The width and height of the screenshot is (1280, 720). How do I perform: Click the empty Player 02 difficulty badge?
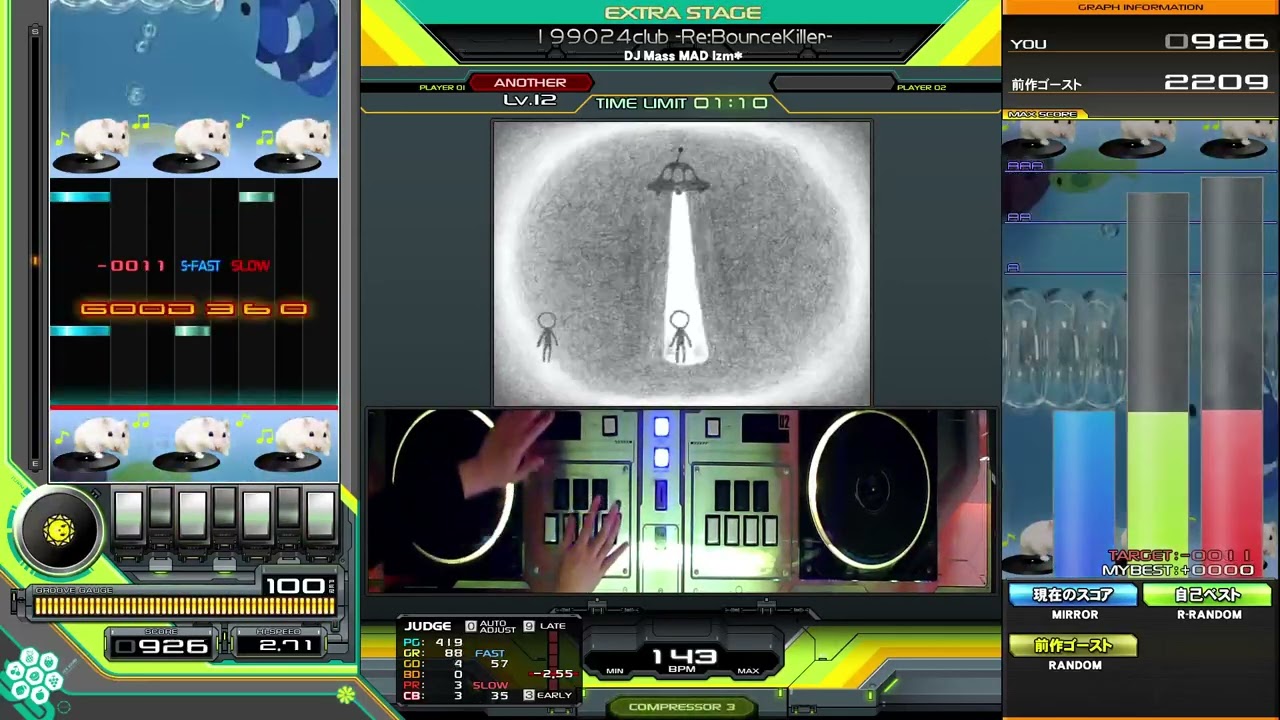(x=832, y=83)
